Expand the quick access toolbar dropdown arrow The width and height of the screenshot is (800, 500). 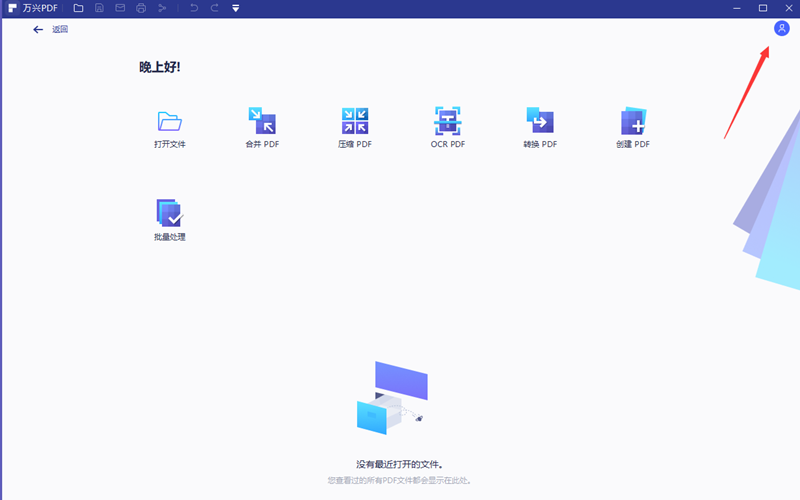click(x=235, y=8)
